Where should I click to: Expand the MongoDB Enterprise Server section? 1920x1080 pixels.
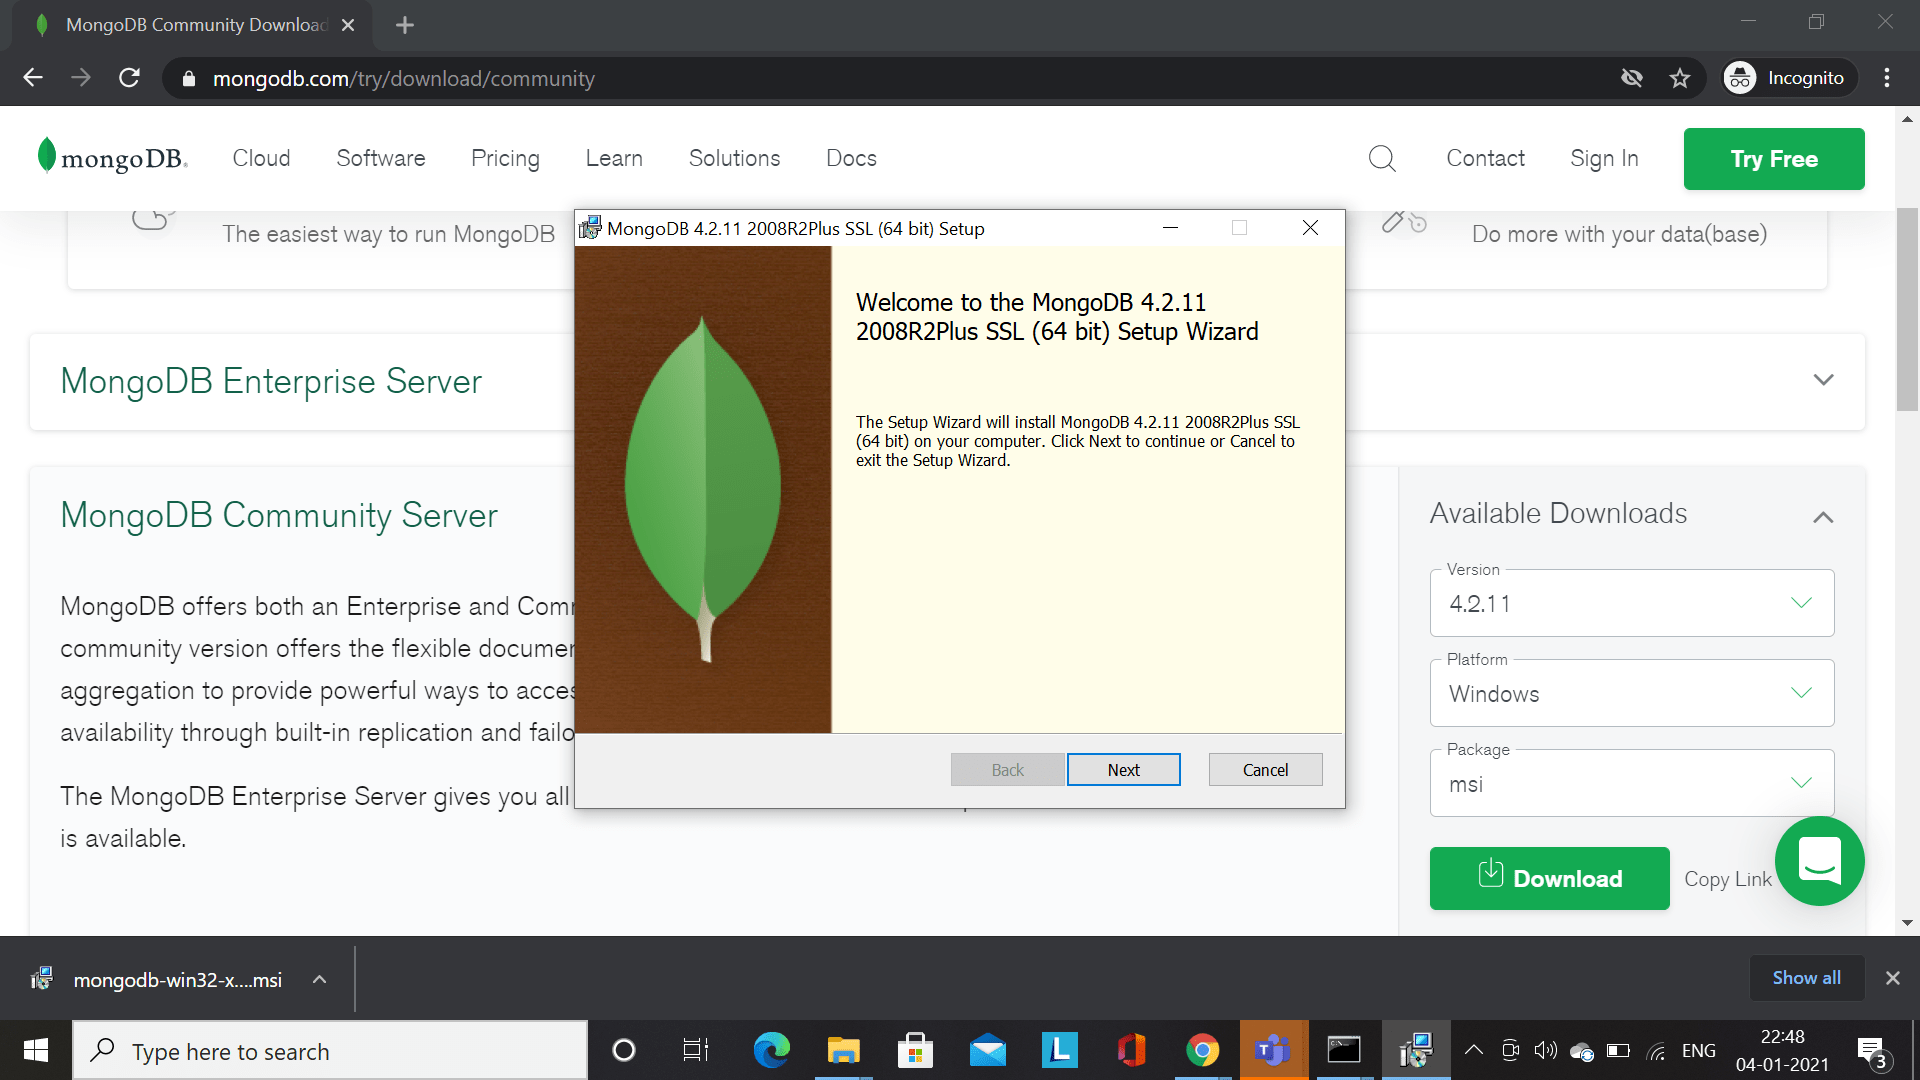coord(1824,380)
